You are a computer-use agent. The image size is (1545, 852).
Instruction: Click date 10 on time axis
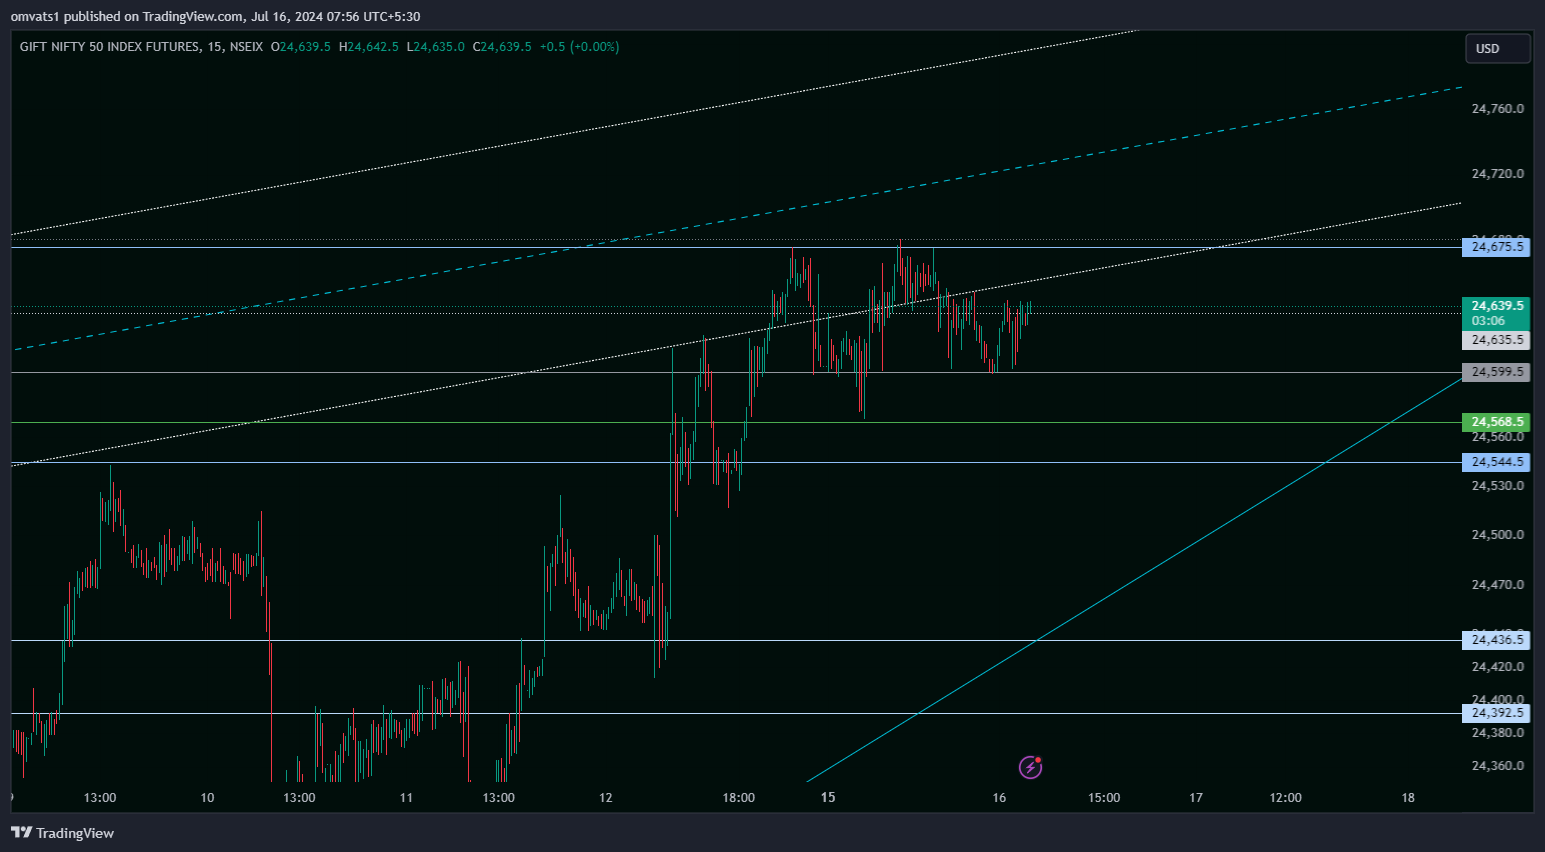(207, 798)
